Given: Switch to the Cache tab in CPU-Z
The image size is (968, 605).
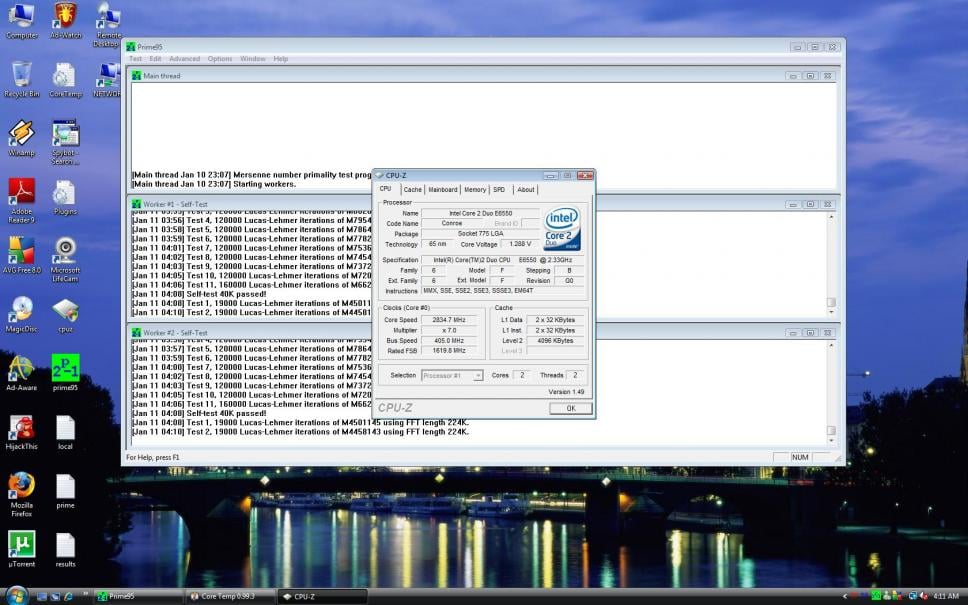Looking at the screenshot, I should [x=412, y=190].
